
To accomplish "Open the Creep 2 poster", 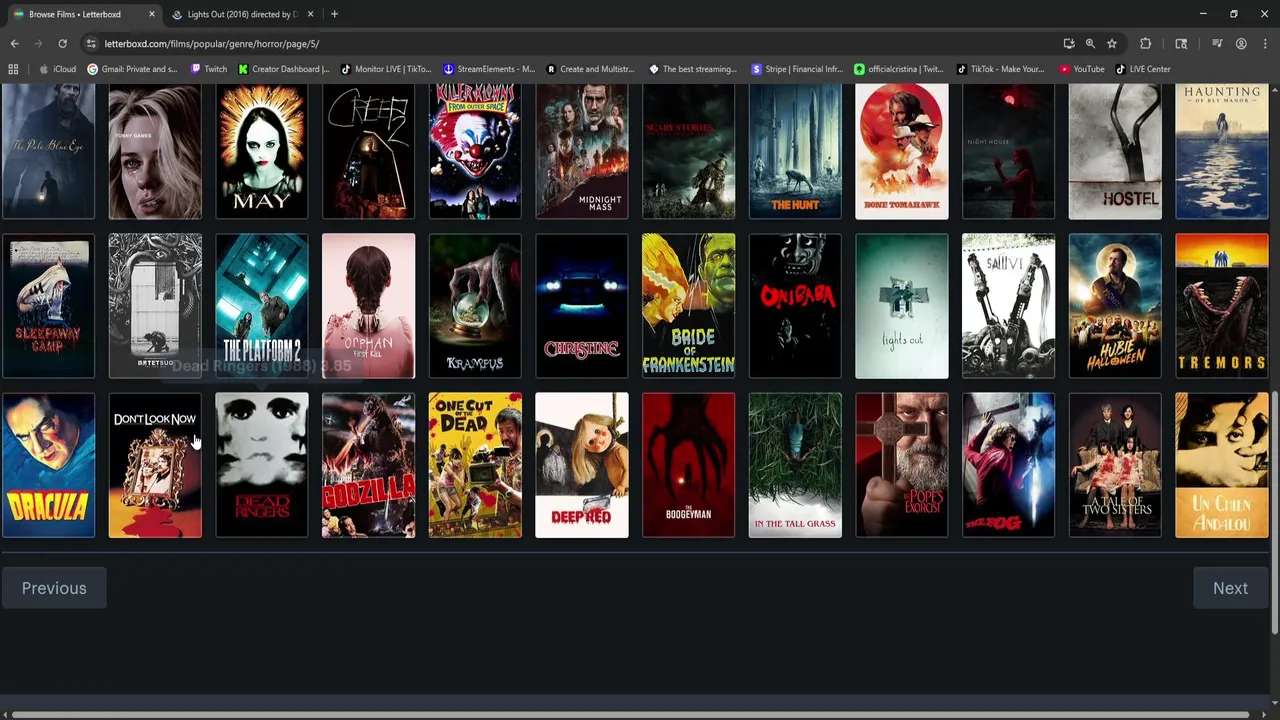I will (x=368, y=151).
